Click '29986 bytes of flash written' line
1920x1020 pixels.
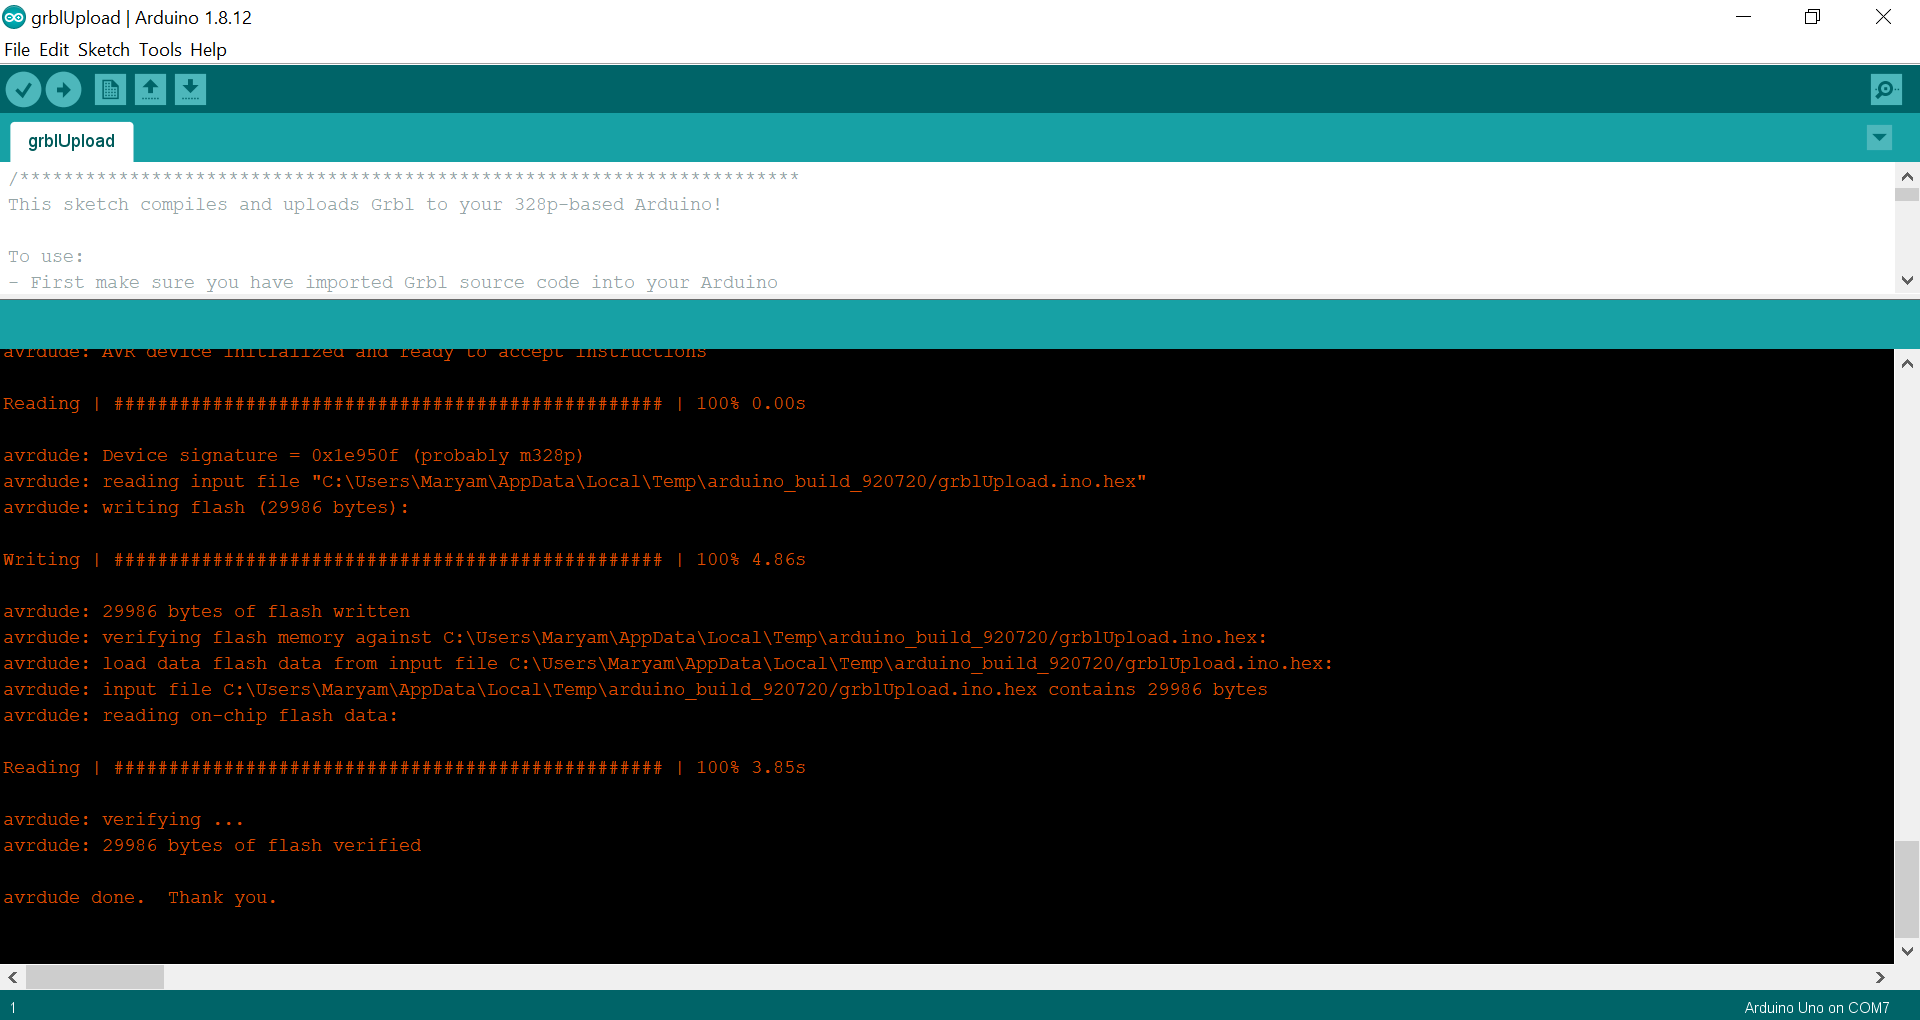[x=206, y=612]
